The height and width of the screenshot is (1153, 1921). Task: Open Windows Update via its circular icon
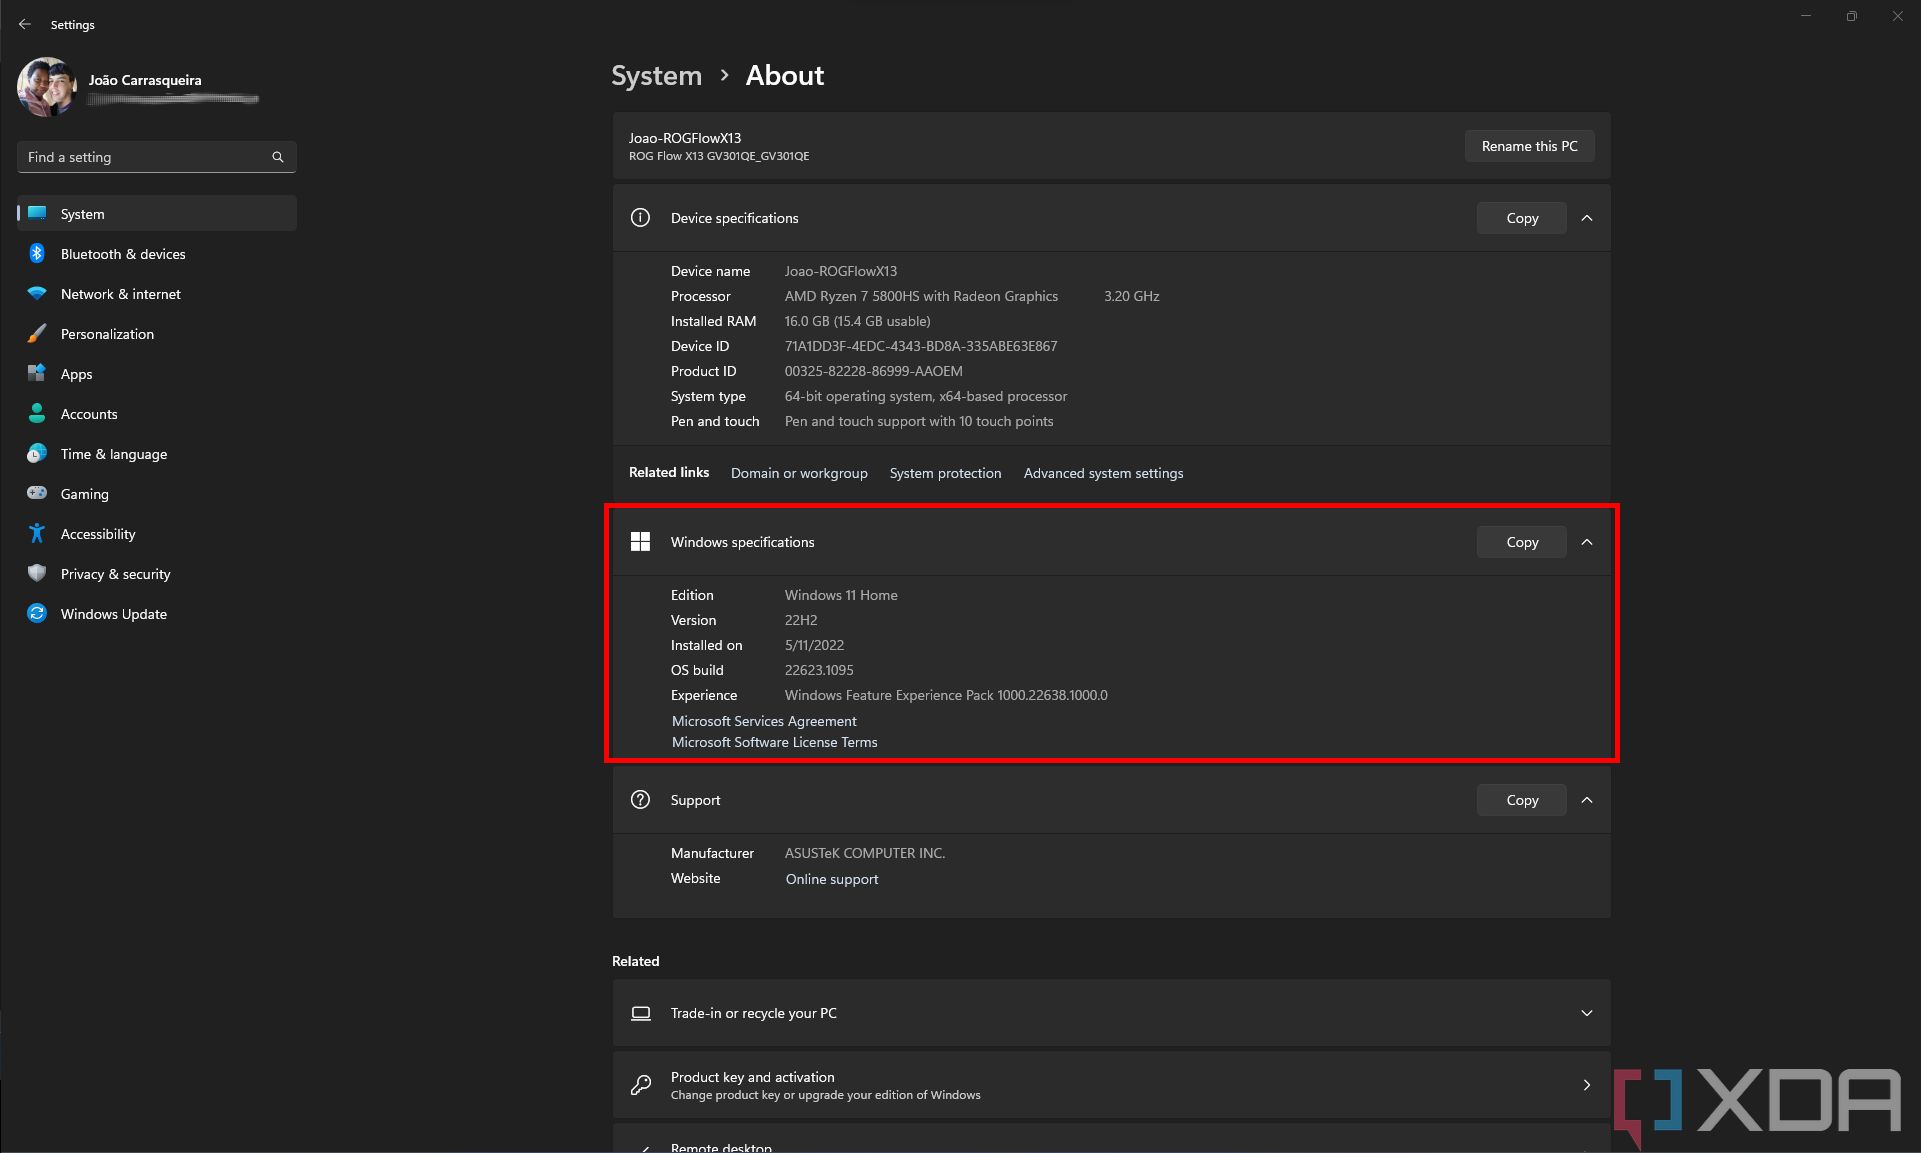pyautogui.click(x=37, y=613)
